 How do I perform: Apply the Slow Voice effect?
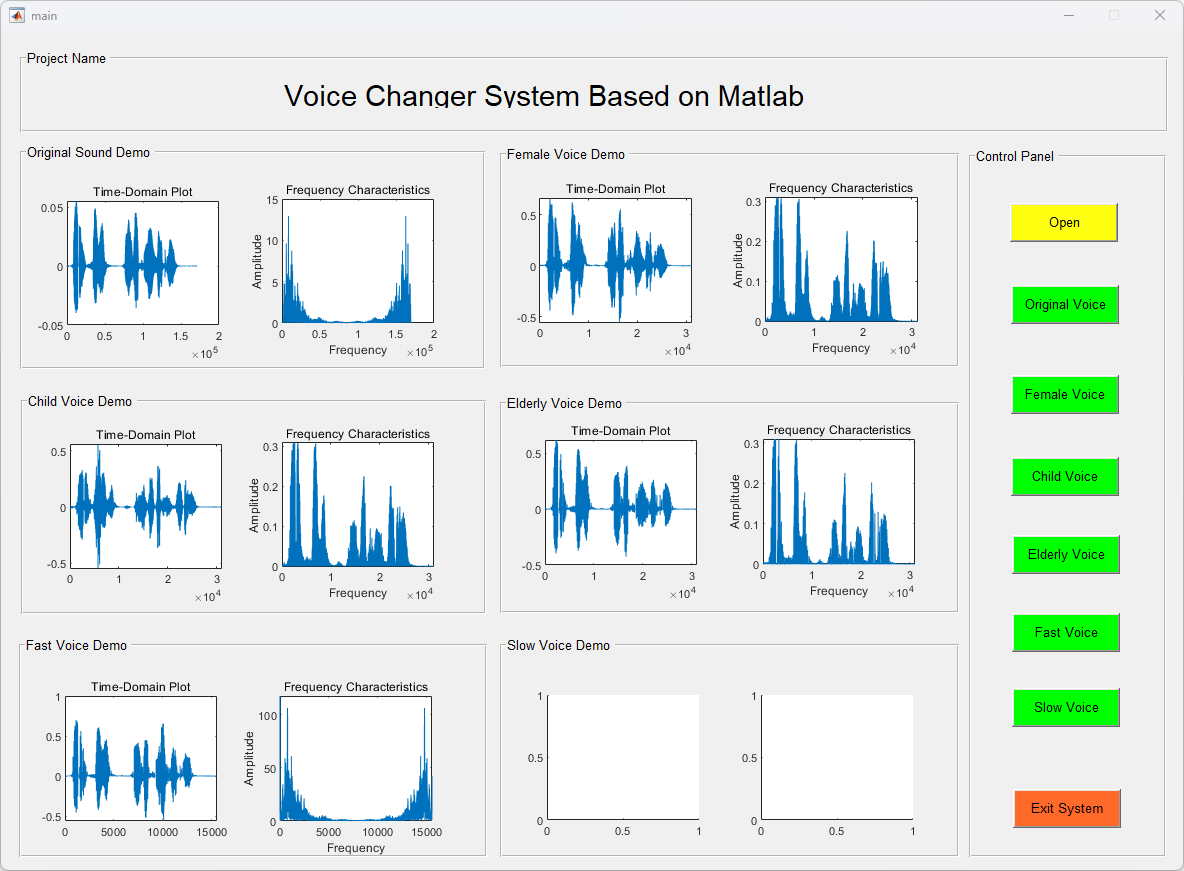tap(1065, 707)
